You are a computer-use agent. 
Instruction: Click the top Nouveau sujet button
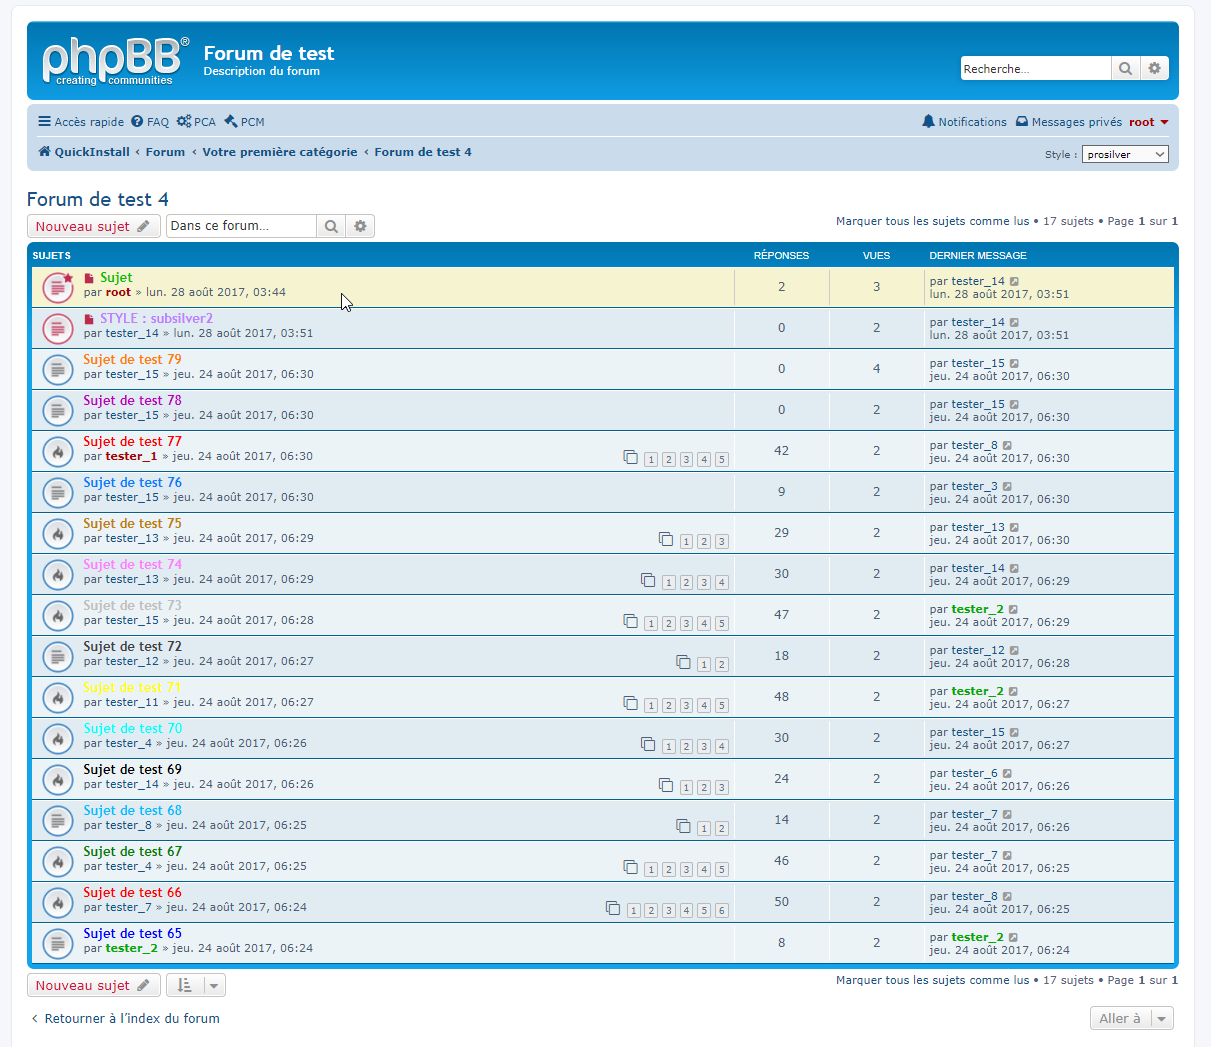coord(93,226)
